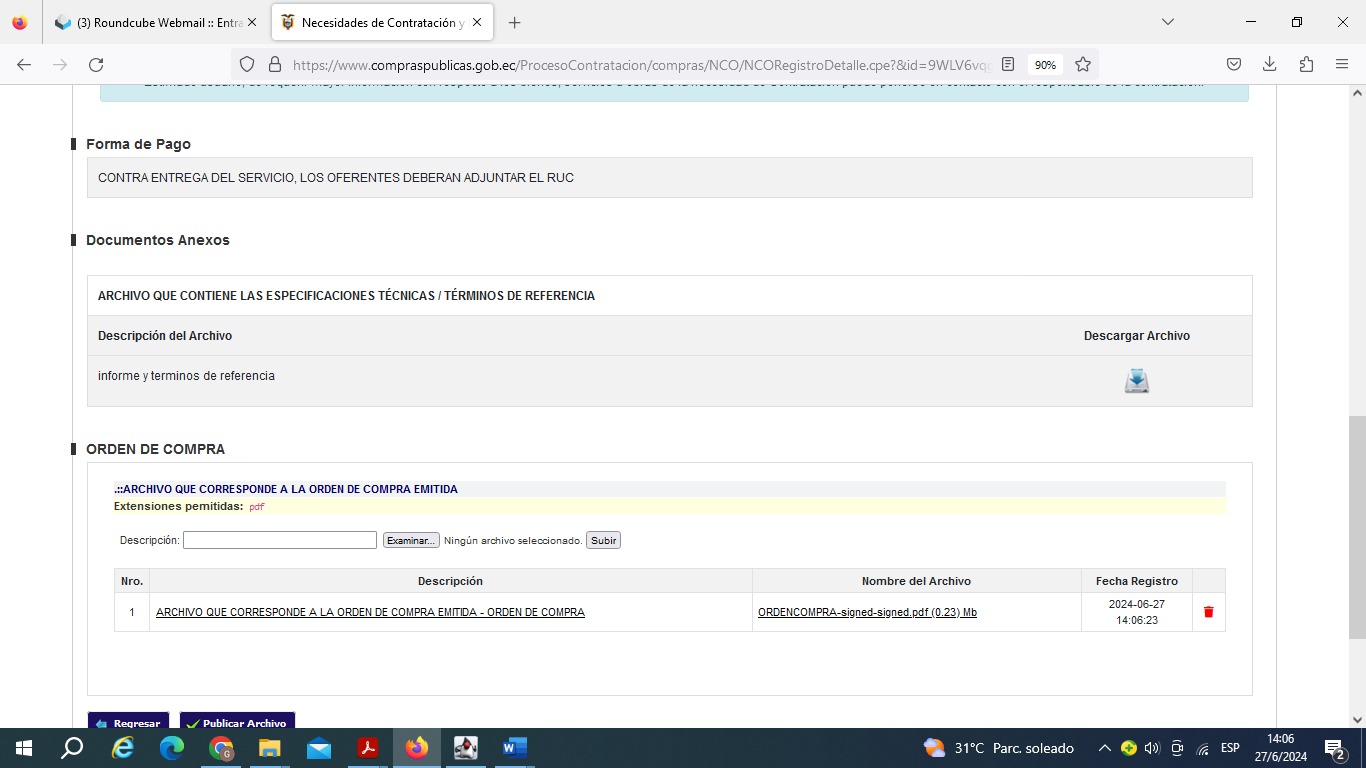Delete the uploaded ORDENCOMPRA file with trash icon

click(x=1208, y=612)
